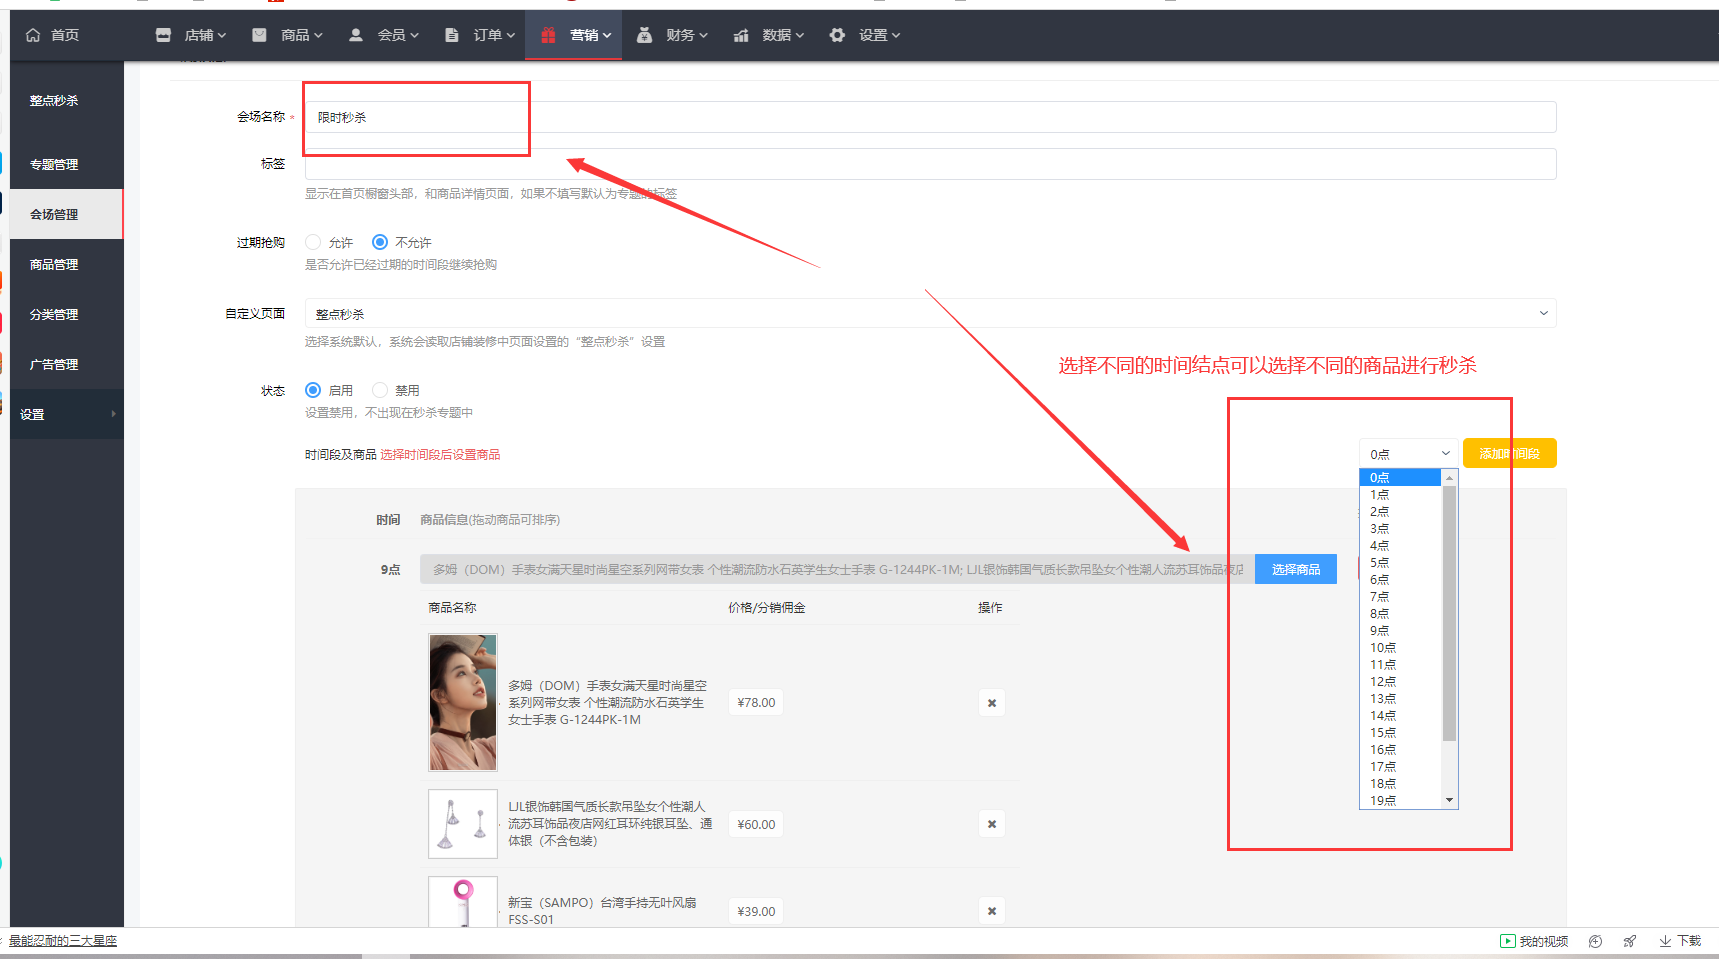This screenshot has height=959, width=1719.
Task: Click the settings gear icon
Action: (x=837, y=35)
